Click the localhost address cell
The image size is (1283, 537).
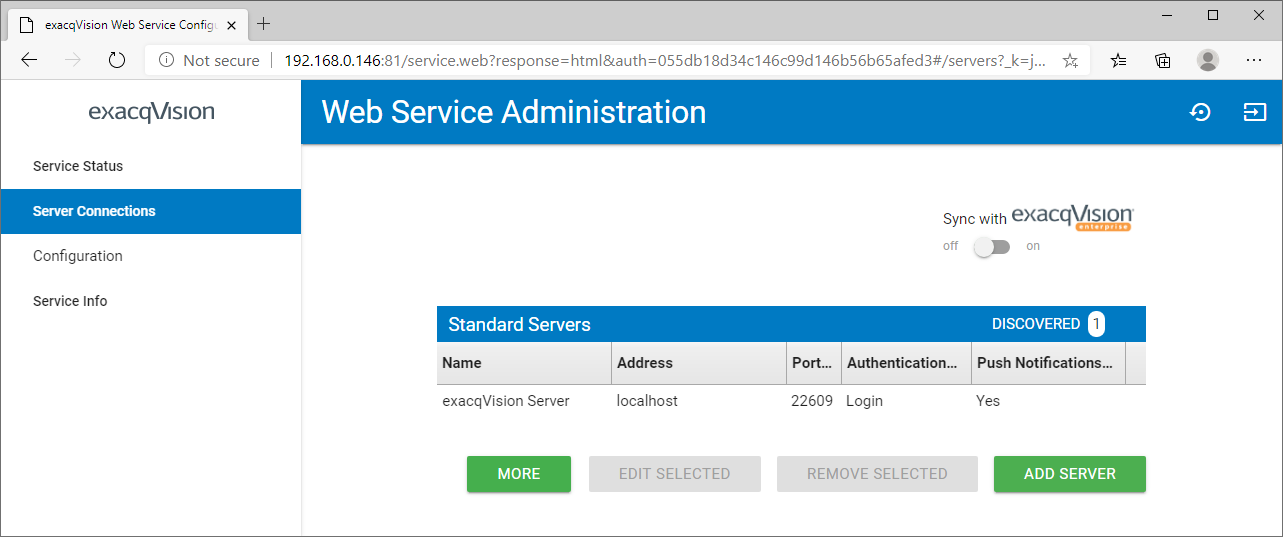647,401
